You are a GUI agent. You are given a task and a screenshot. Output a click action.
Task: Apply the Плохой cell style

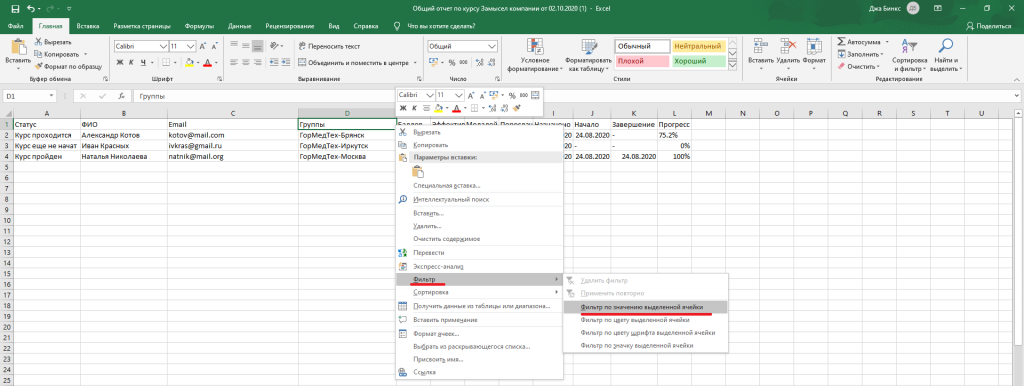(x=642, y=61)
